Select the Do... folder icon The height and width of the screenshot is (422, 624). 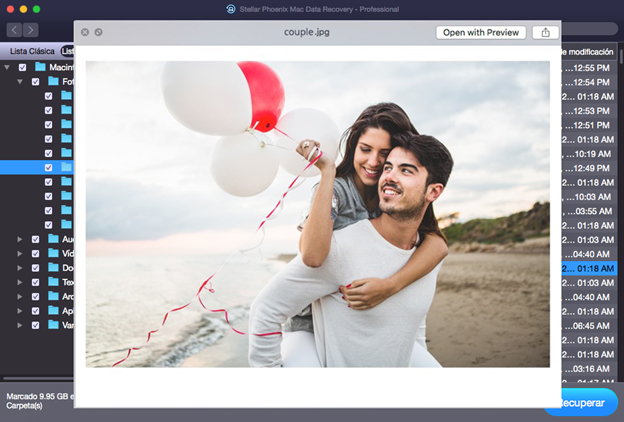[53, 268]
